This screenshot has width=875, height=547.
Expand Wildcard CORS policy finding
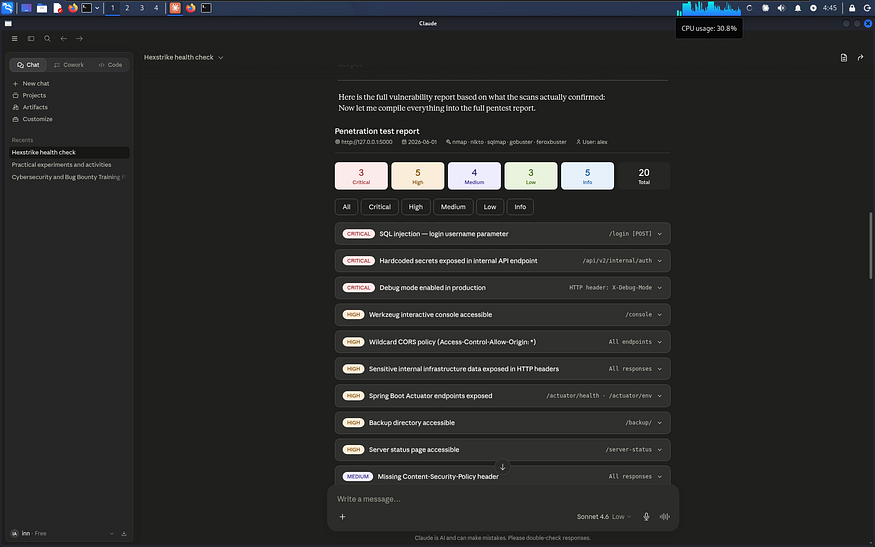coord(502,342)
